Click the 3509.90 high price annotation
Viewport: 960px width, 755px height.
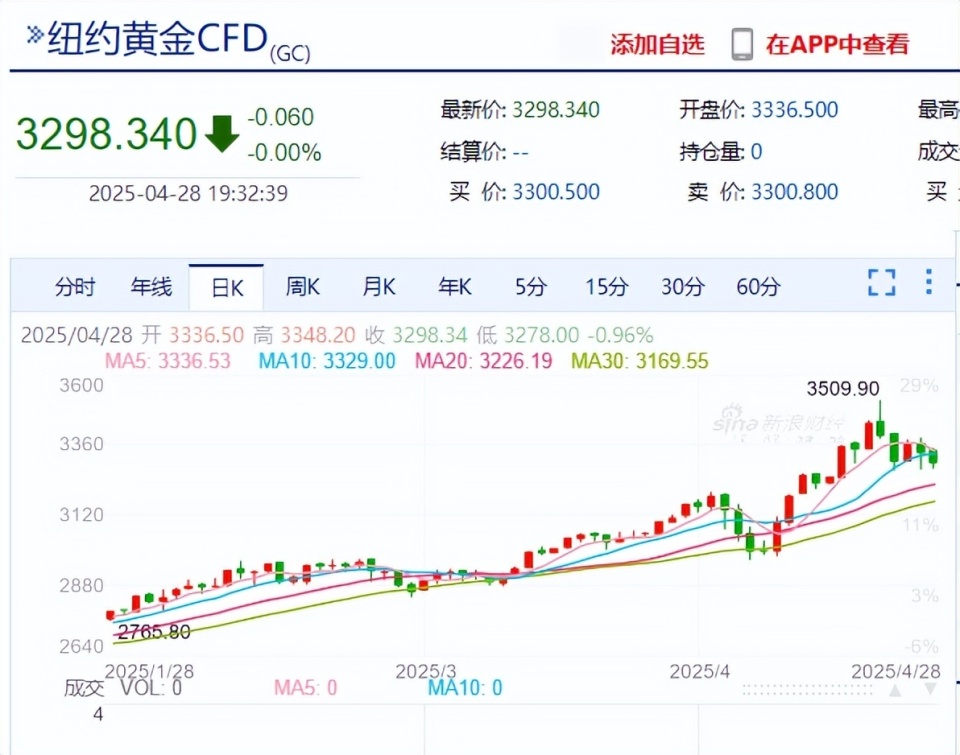(x=842, y=388)
